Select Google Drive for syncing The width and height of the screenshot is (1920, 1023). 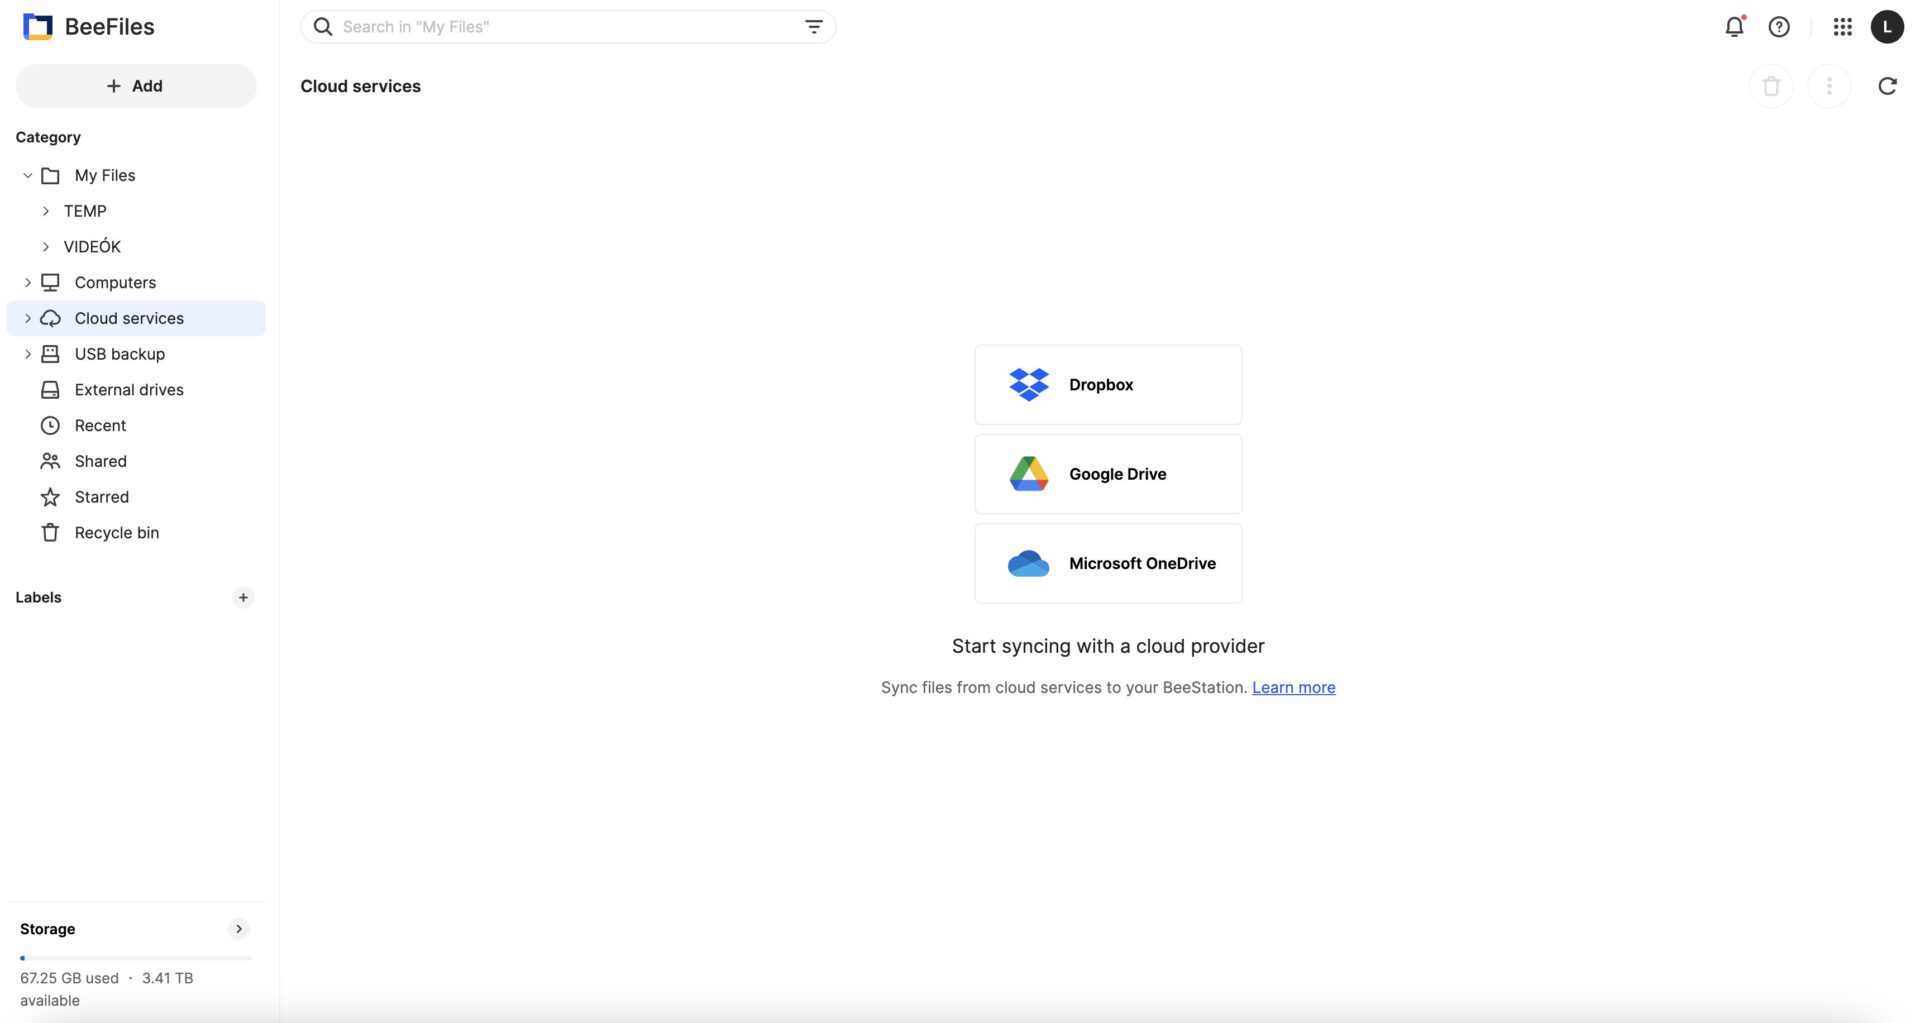coord(1108,474)
